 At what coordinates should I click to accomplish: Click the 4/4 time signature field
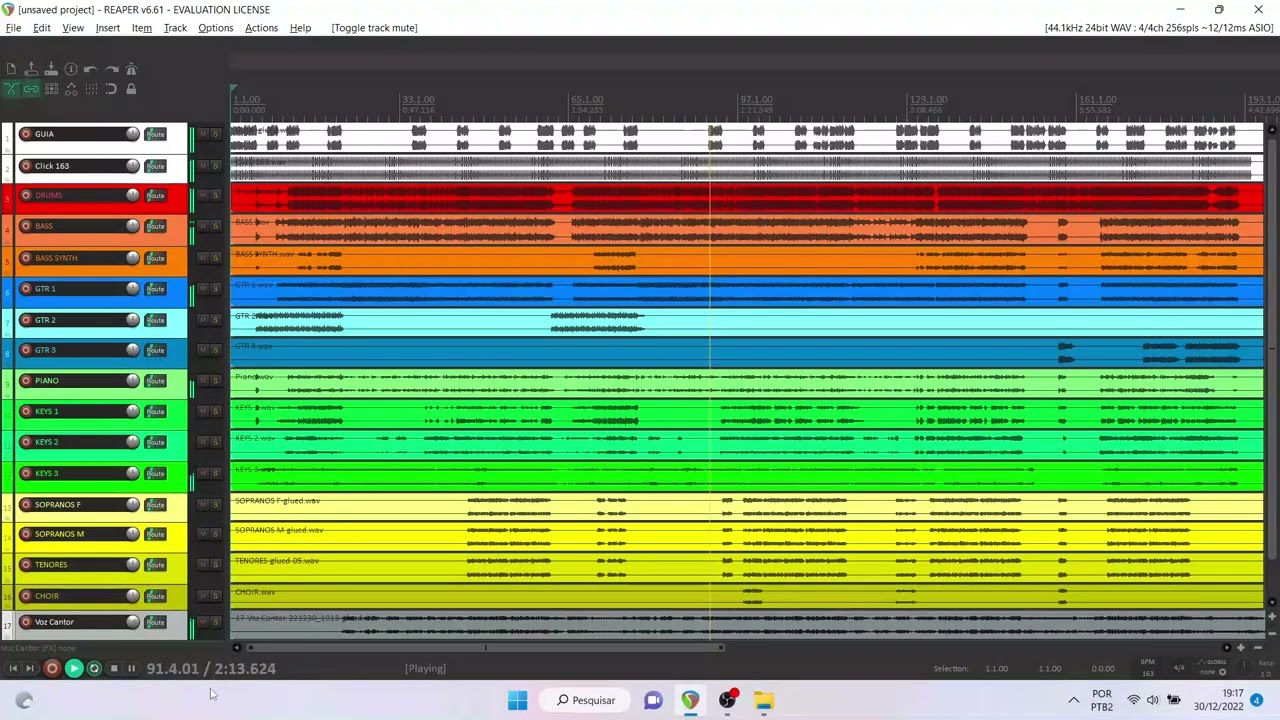(1179, 668)
